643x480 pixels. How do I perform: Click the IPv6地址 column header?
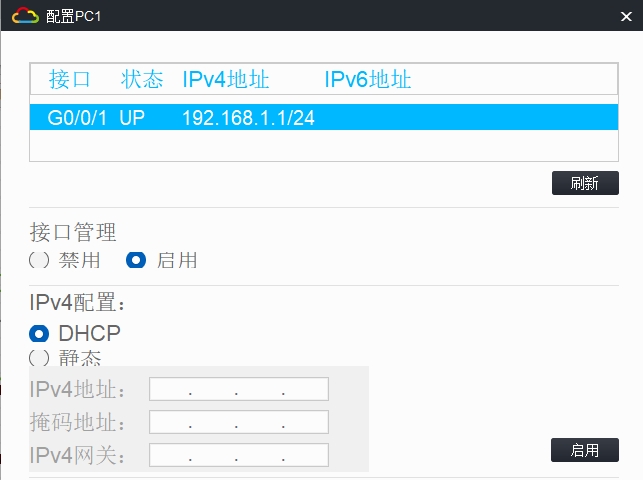click(368, 79)
